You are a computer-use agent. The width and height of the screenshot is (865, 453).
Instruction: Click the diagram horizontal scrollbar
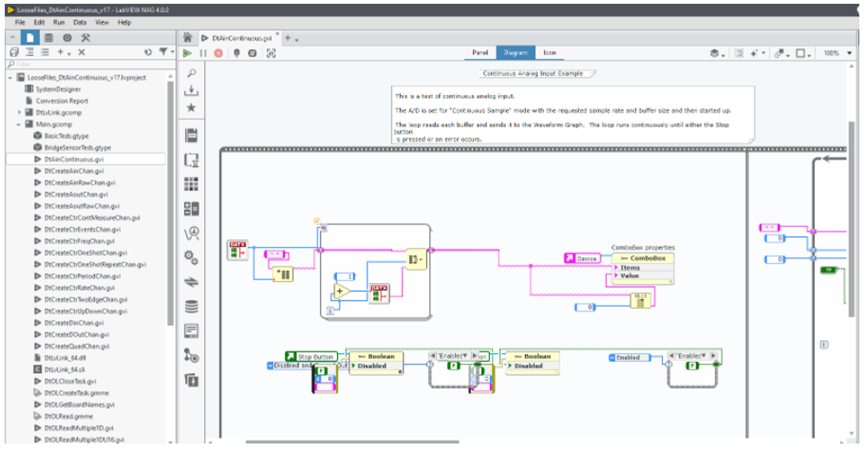tap(400, 442)
